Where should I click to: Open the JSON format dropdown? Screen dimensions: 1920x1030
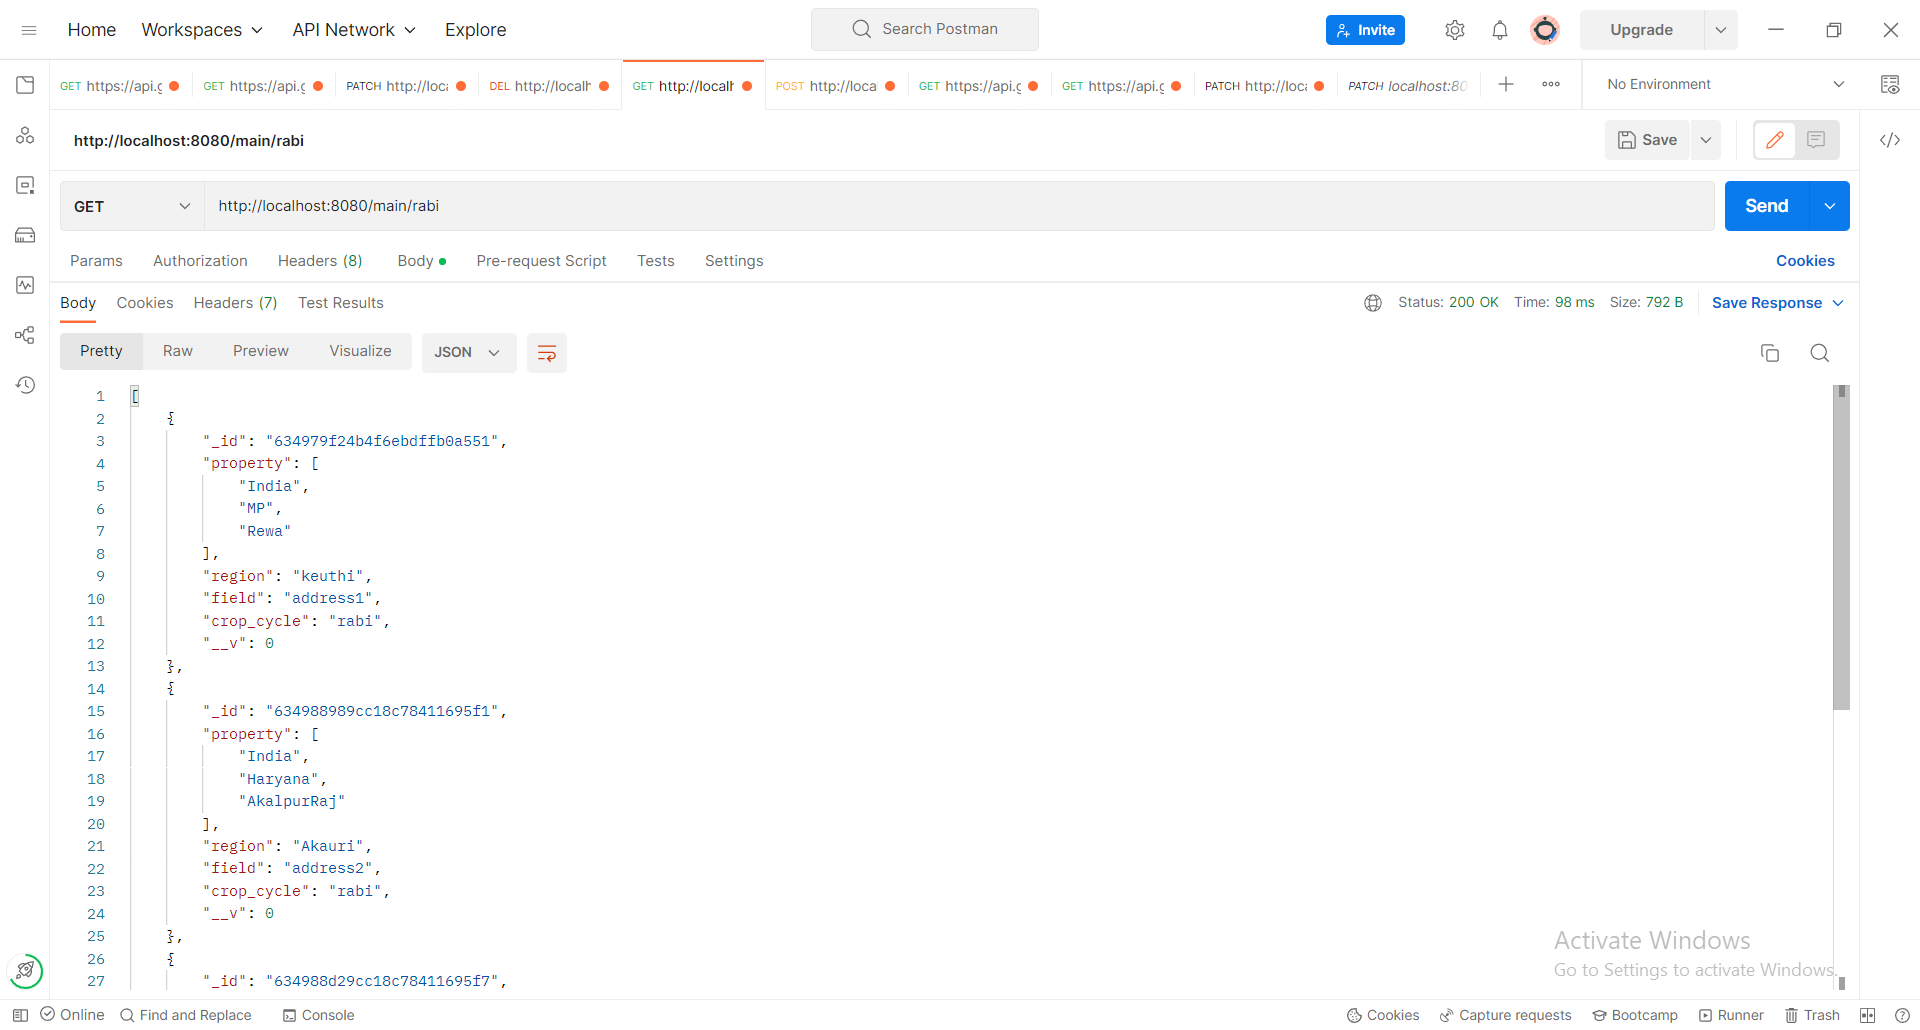(468, 352)
